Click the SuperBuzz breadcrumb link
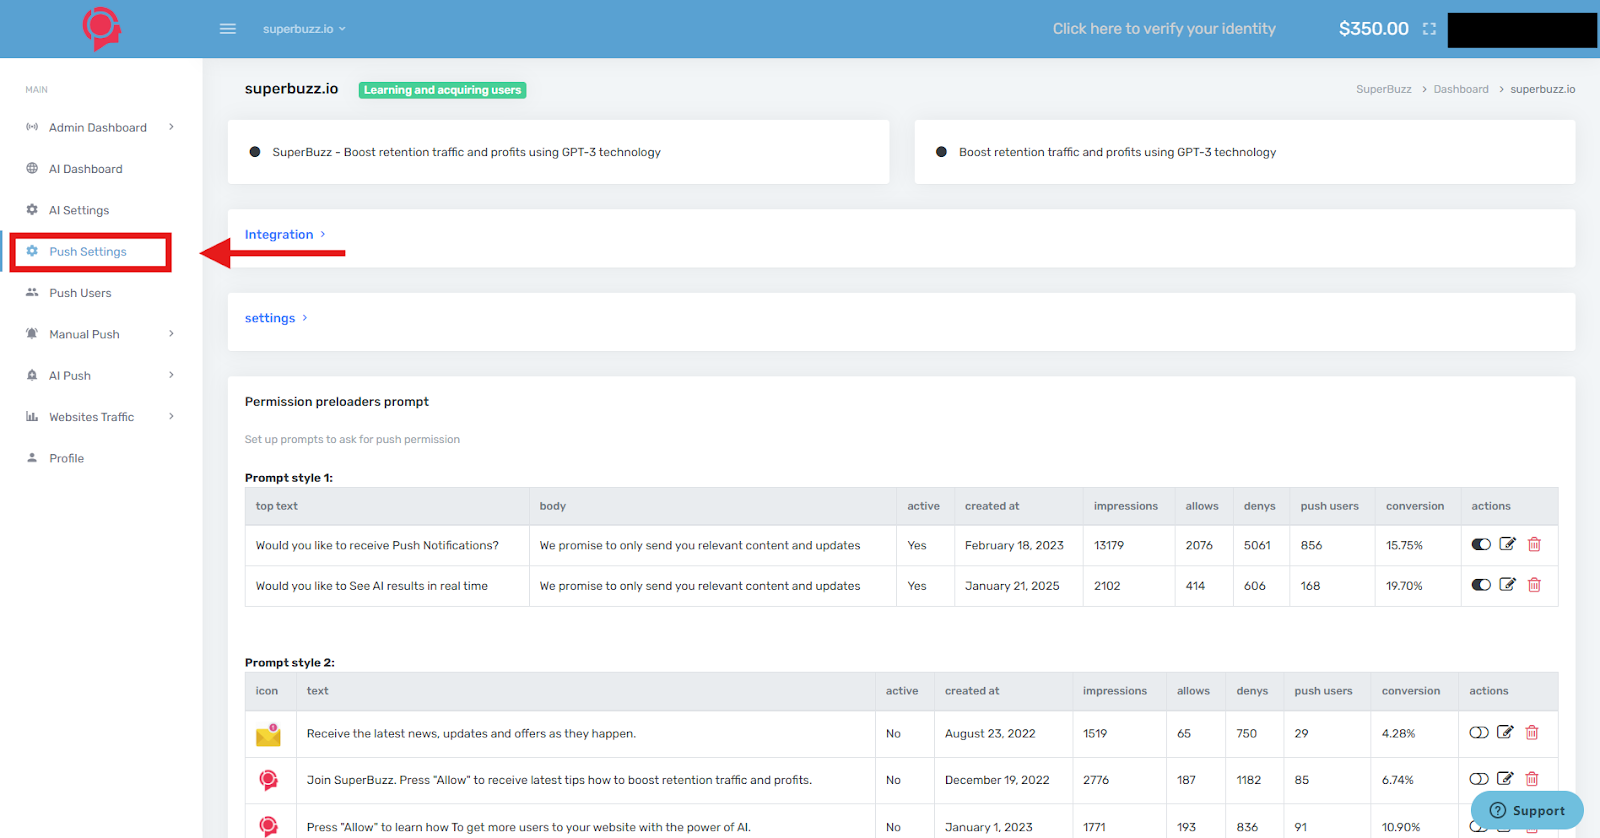Screen dimensions: 1600x838 point(1383,90)
